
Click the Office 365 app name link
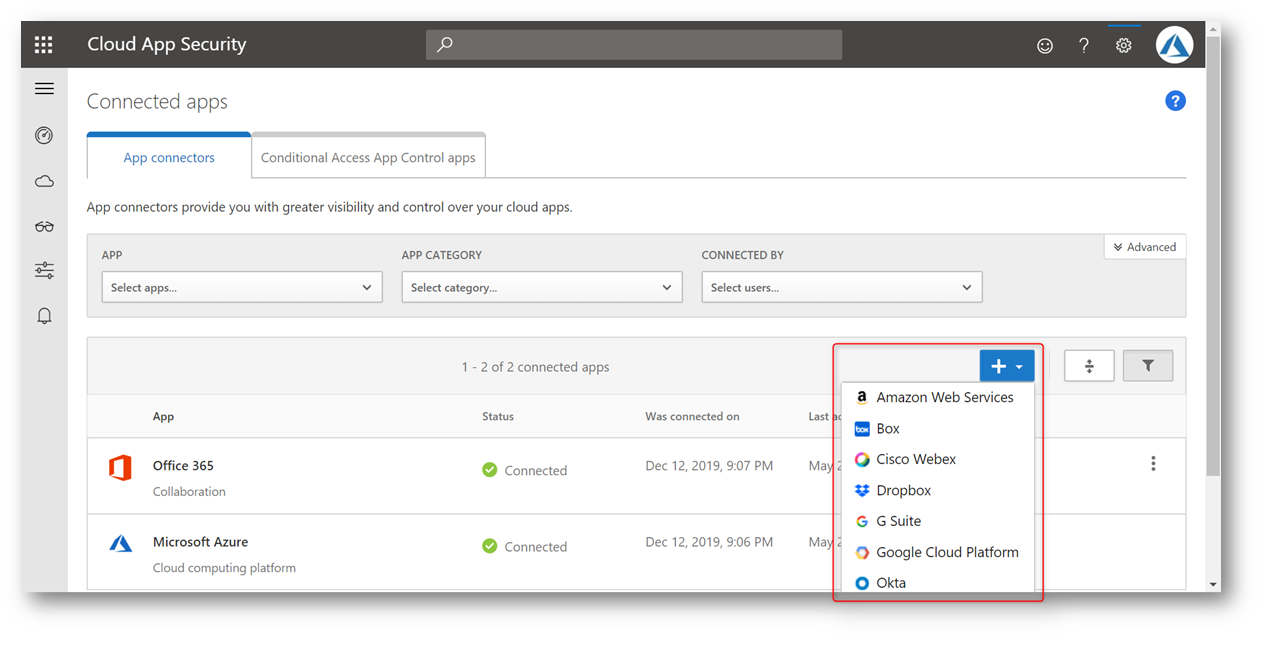click(x=183, y=465)
